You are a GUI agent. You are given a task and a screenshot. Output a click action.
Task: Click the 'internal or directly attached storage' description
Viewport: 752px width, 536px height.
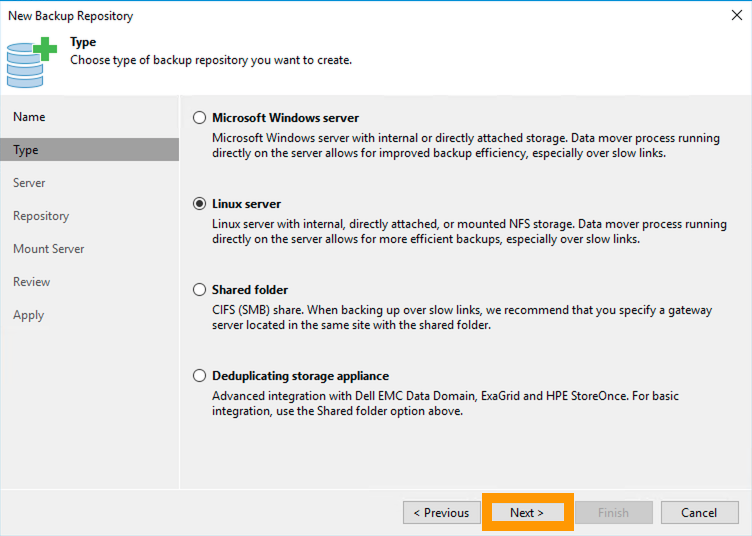point(466,146)
